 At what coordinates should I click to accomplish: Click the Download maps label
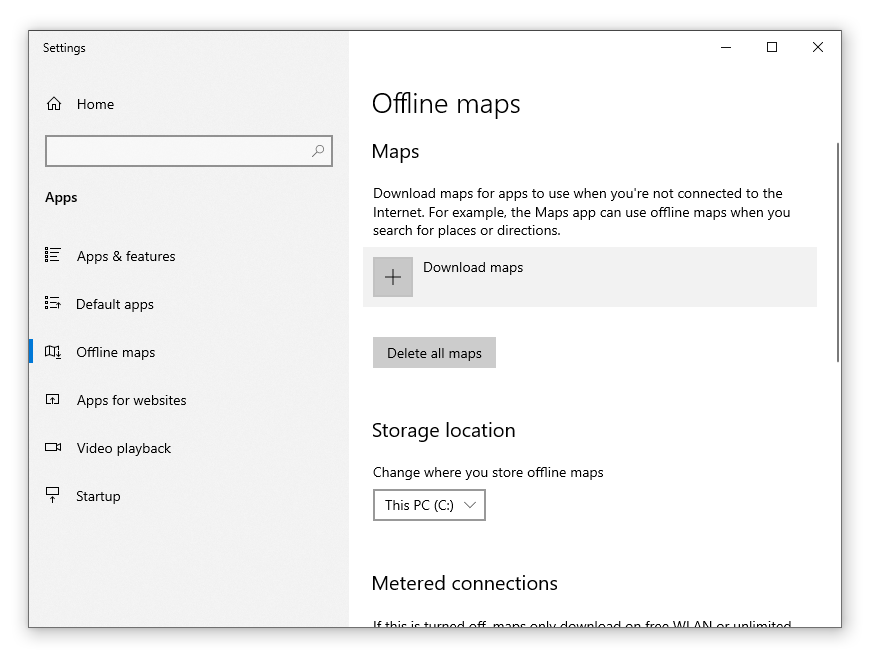(473, 267)
